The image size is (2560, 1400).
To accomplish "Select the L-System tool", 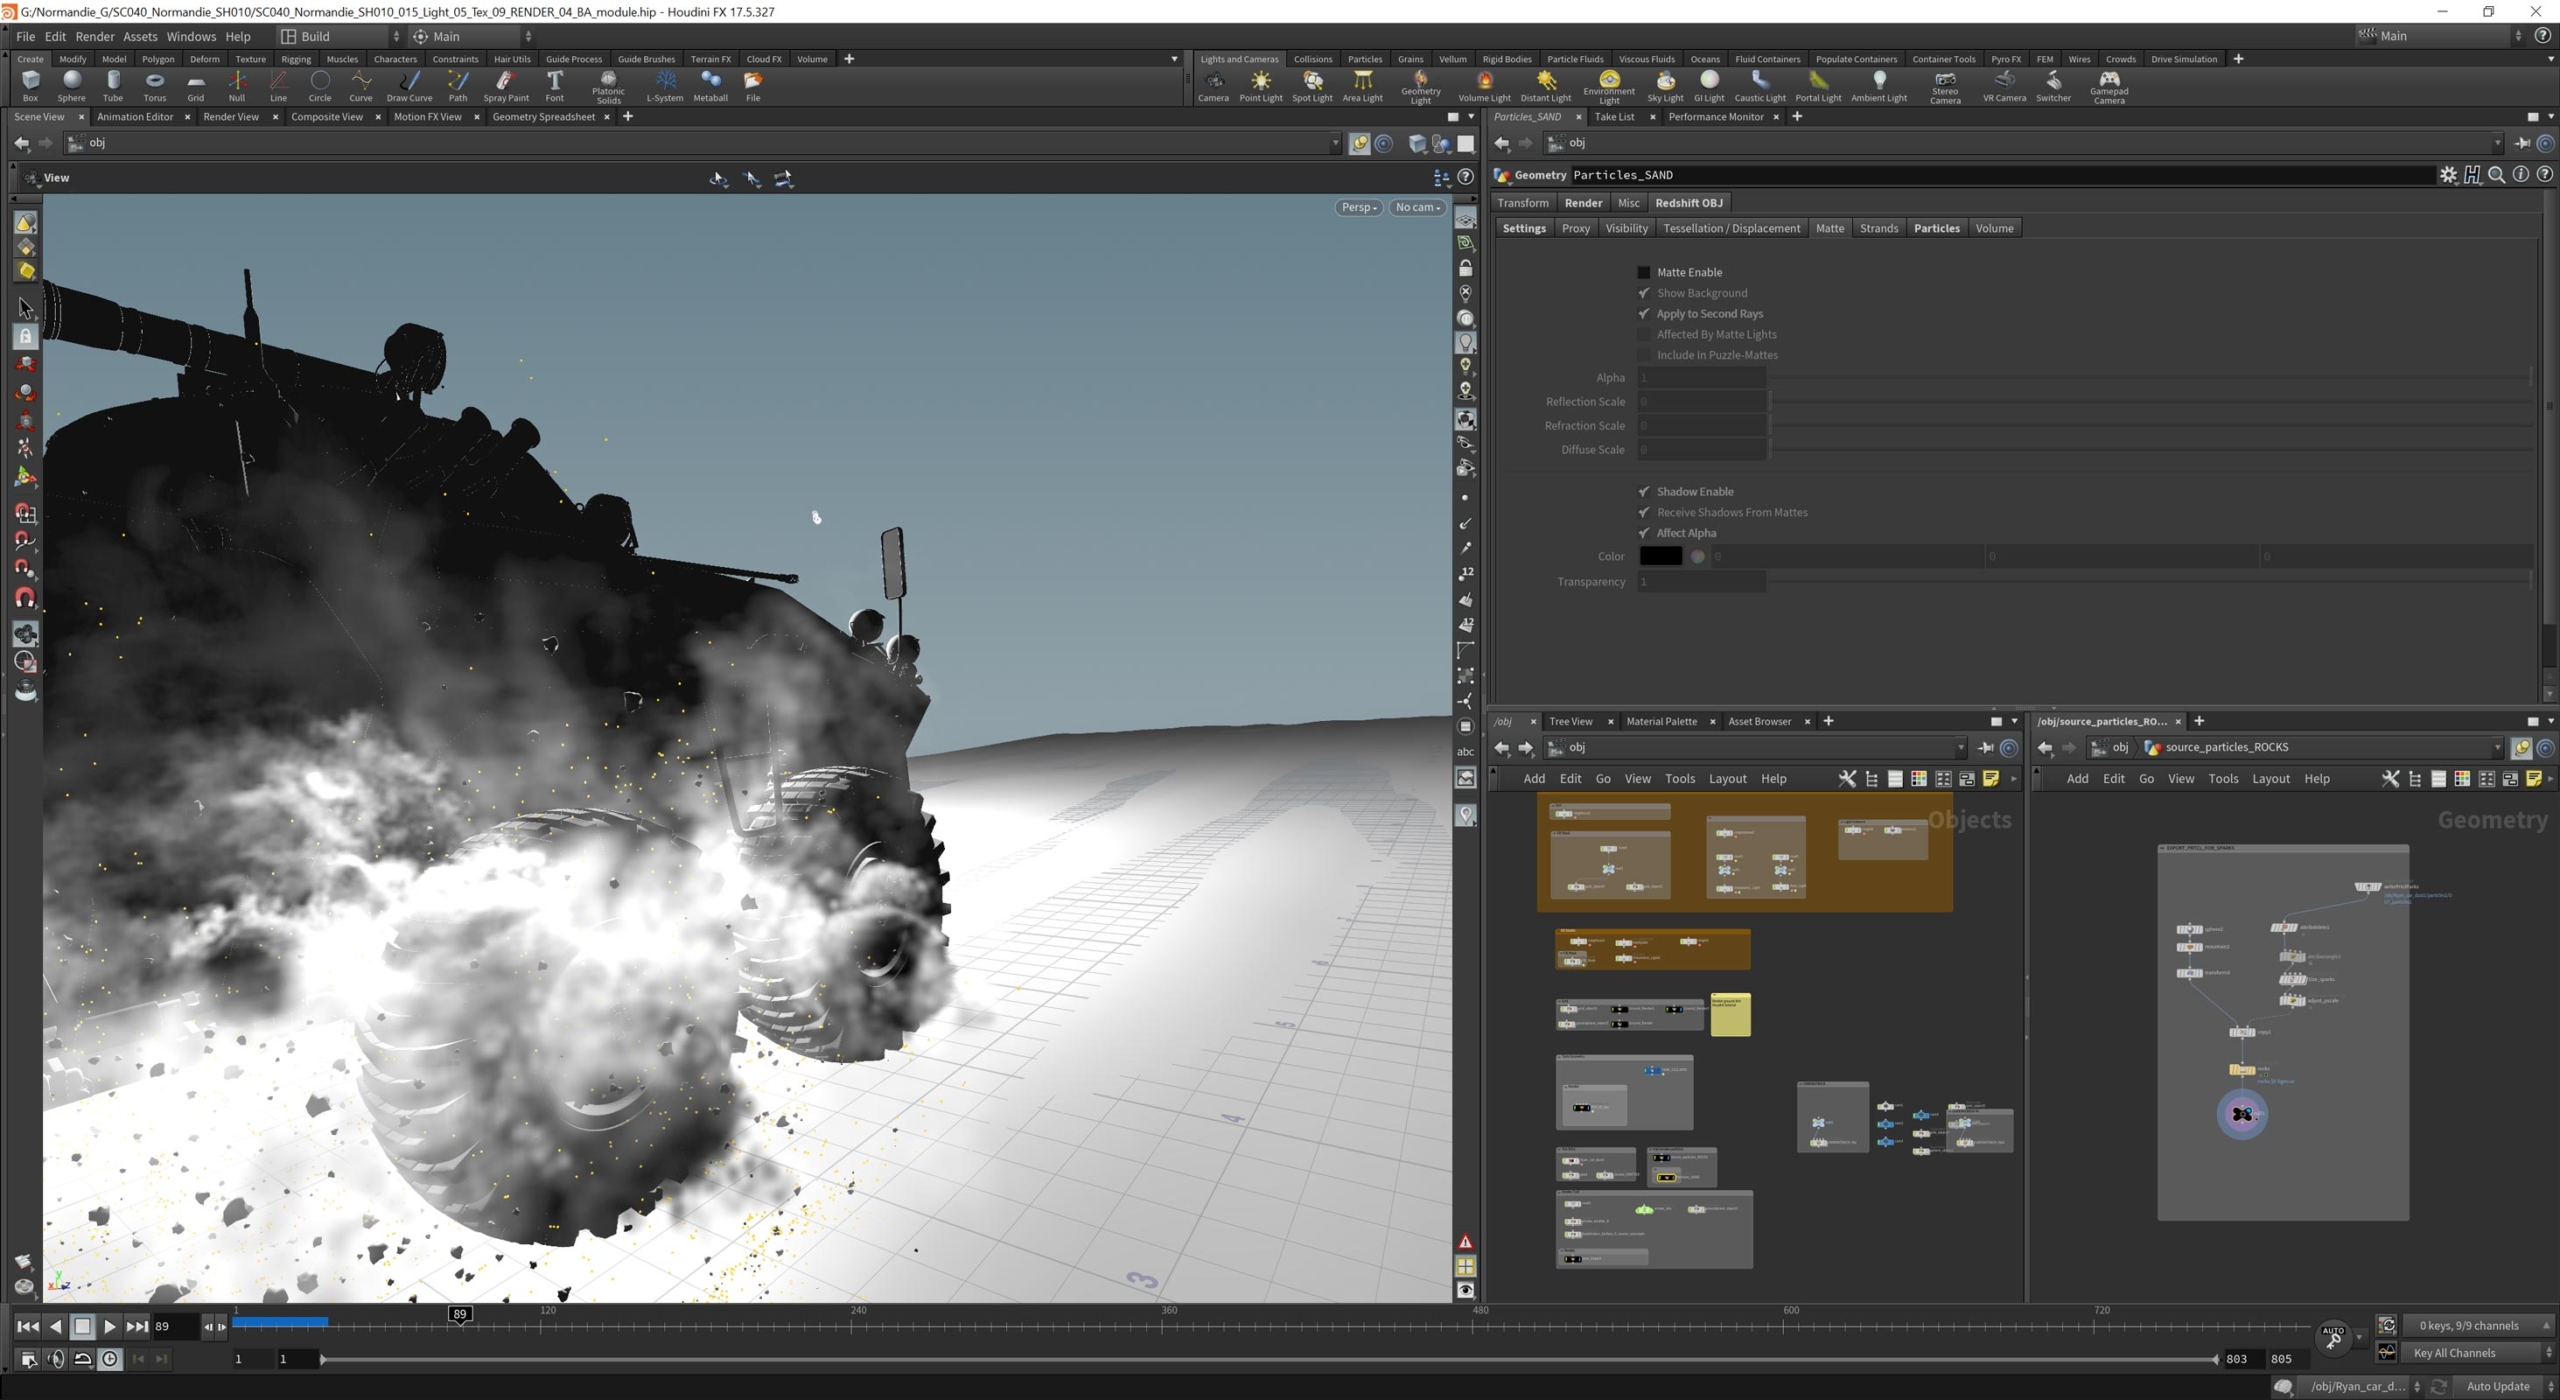I will (x=665, y=86).
